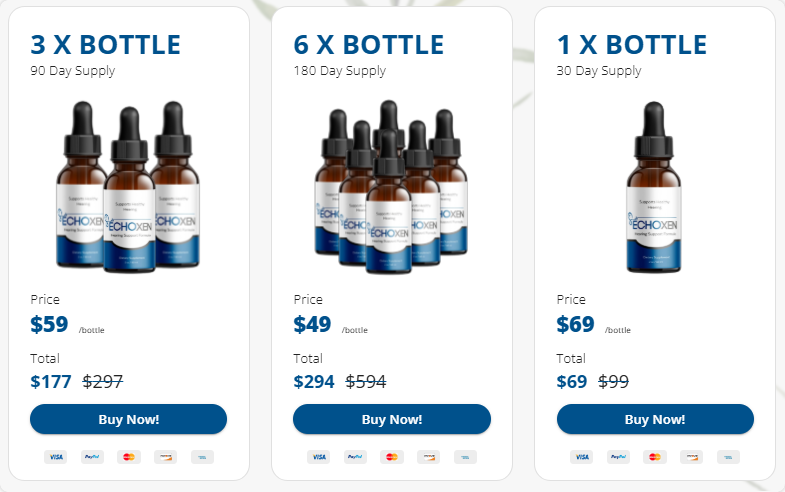Click Buy Now for 6 bottle package
Screen dimensions: 785x492
coord(391,419)
